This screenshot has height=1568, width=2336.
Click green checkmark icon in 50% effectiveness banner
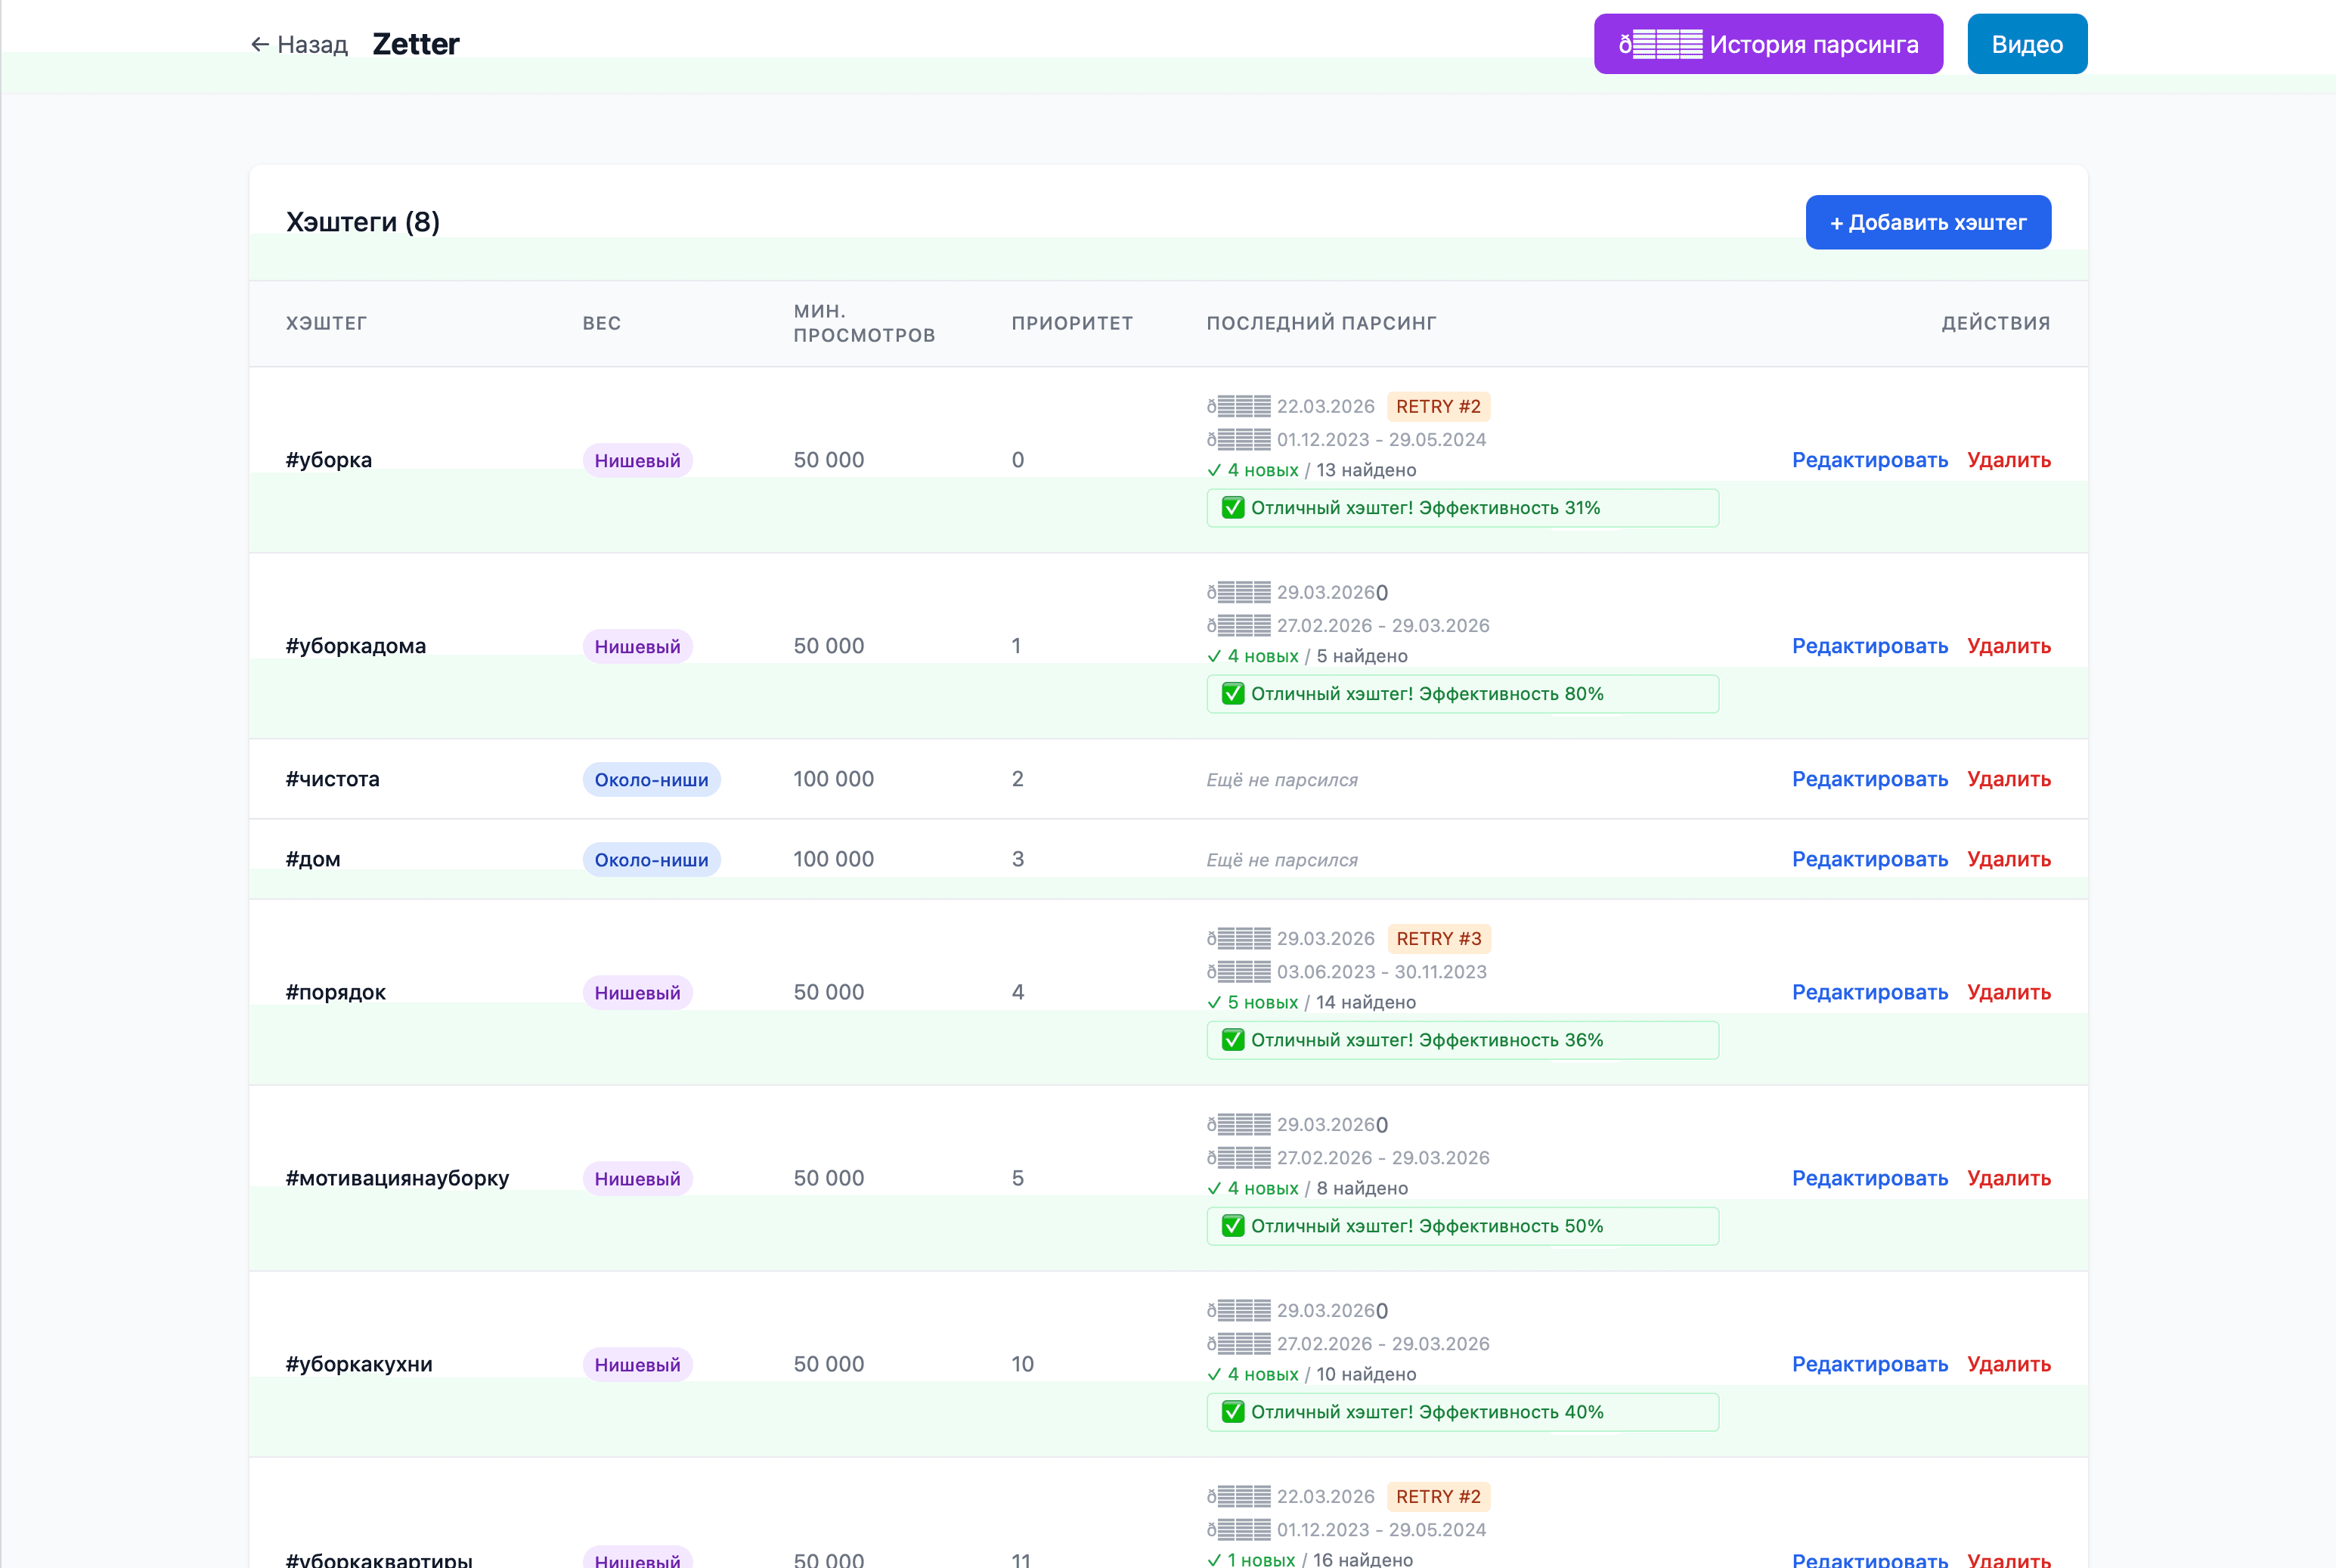(x=1233, y=1226)
